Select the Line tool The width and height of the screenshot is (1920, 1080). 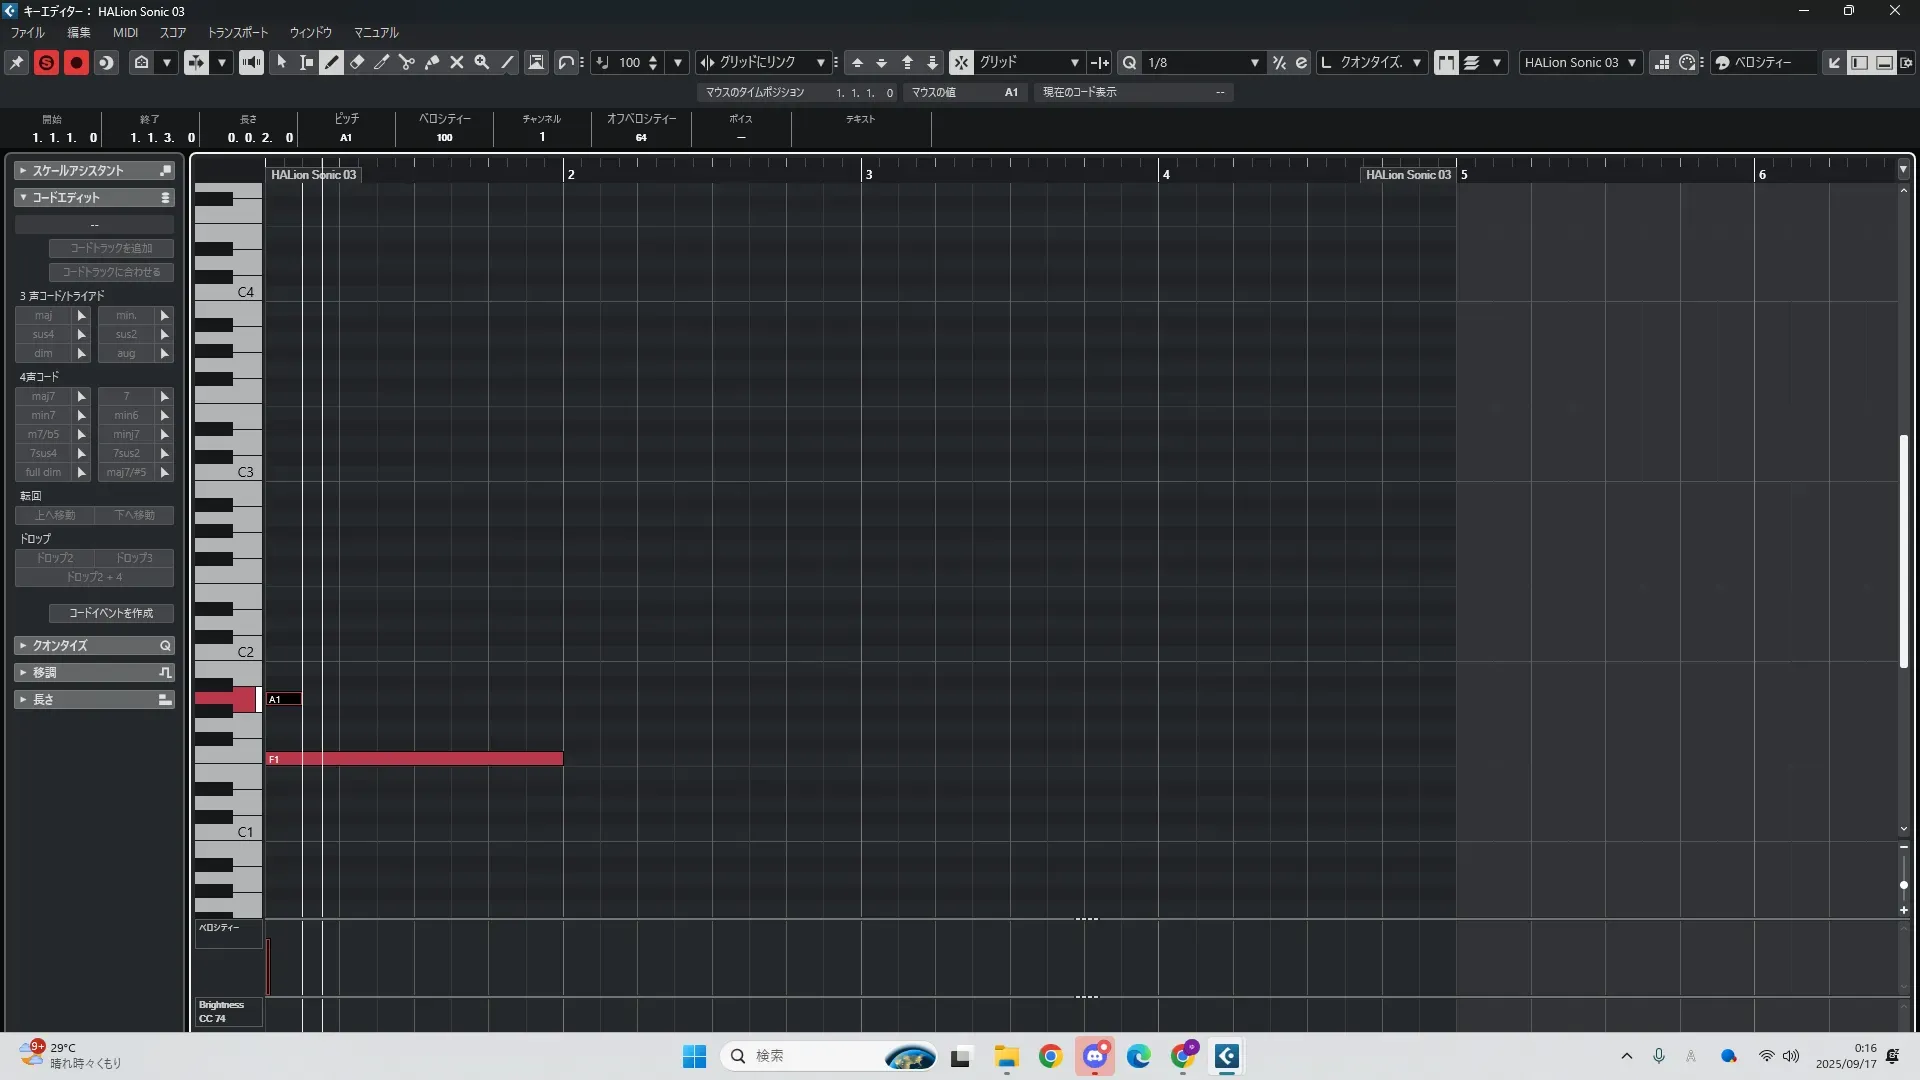click(508, 62)
